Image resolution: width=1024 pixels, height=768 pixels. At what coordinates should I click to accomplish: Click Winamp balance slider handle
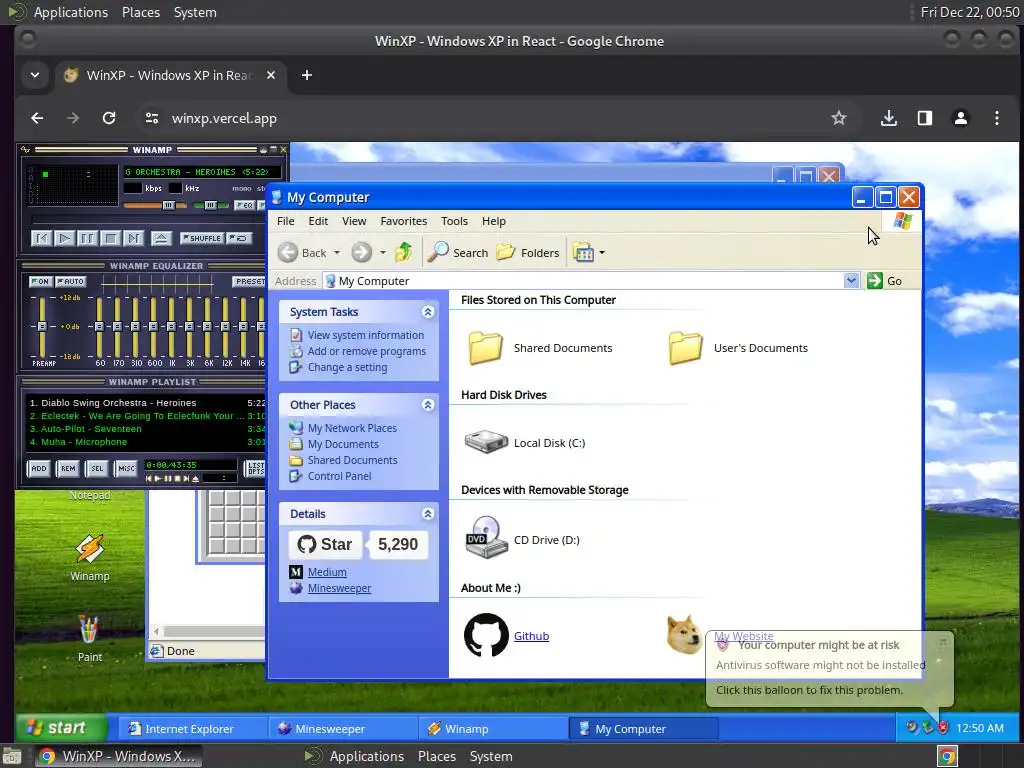coord(210,205)
